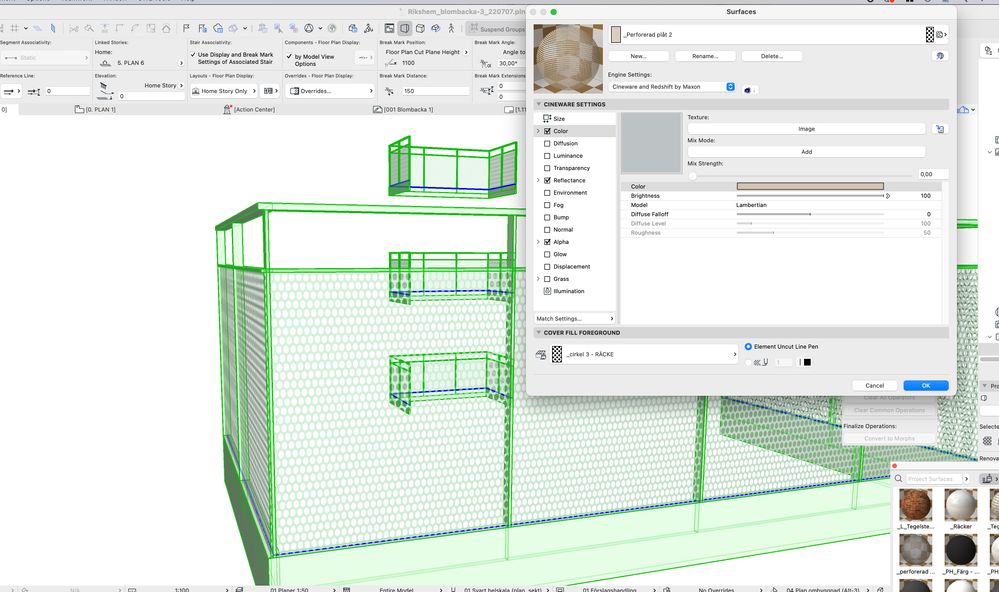
Task: Enable the Diffusion channel checkbox
Action: pyautogui.click(x=549, y=142)
